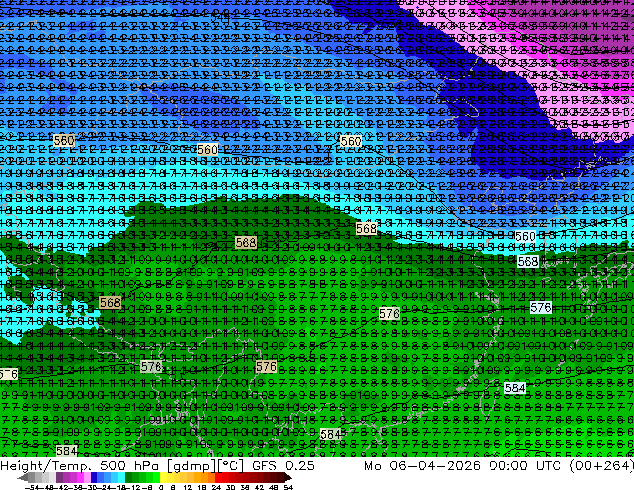Click the "GFS 0.25" model label
This screenshot has height=490, width=634.
pyautogui.click(x=283, y=466)
